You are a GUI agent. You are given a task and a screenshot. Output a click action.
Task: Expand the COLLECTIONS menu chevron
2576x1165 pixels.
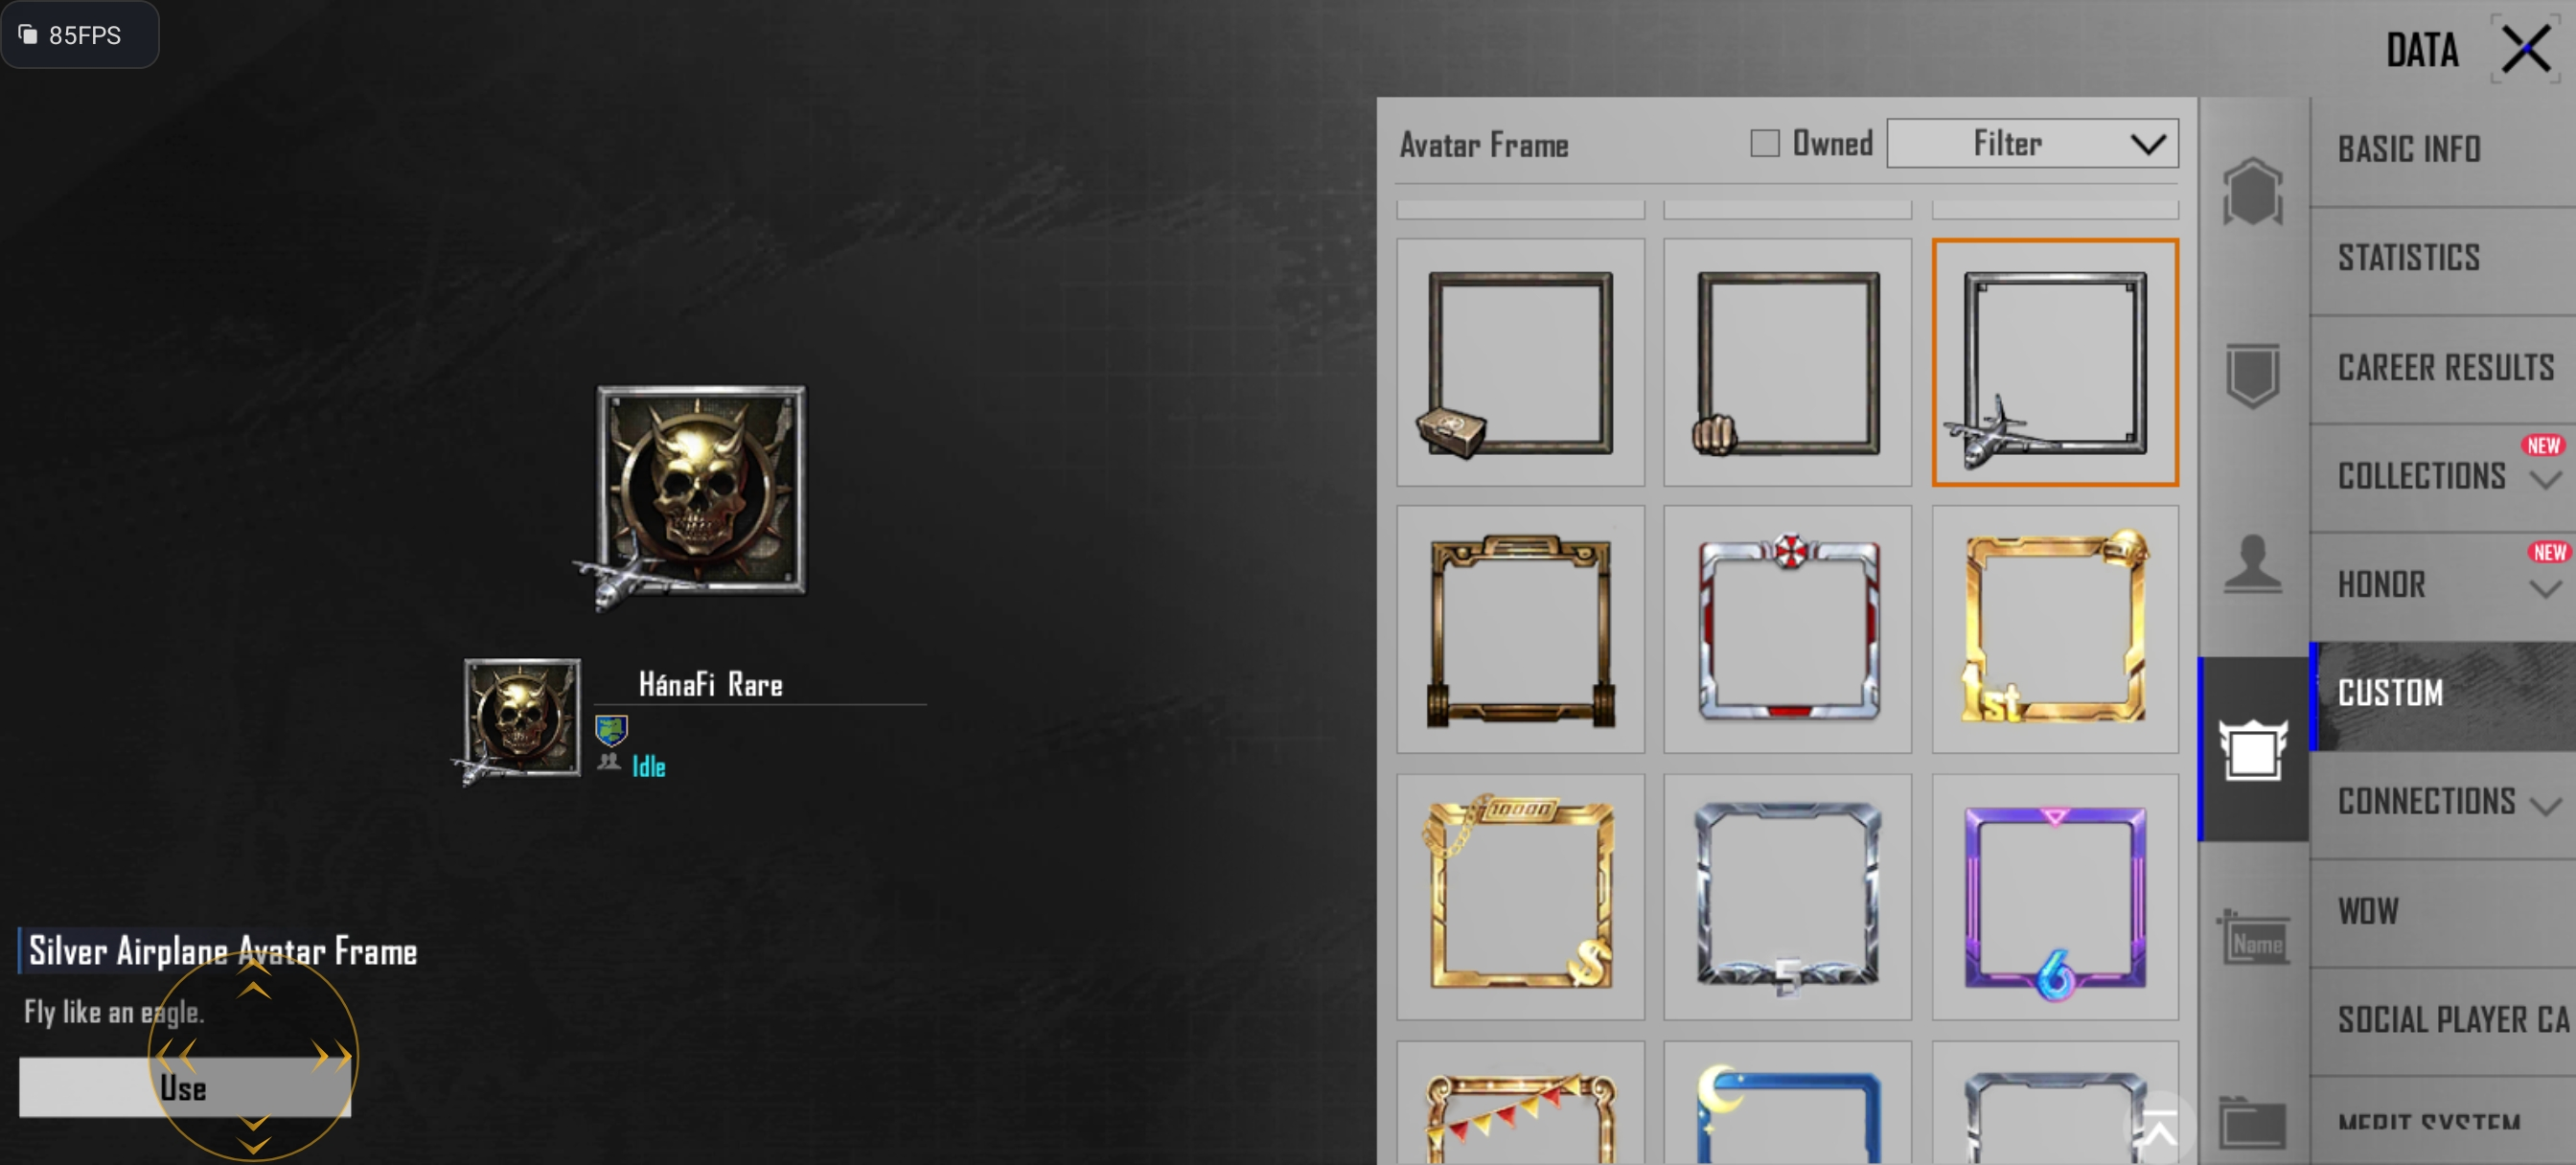tap(2546, 480)
